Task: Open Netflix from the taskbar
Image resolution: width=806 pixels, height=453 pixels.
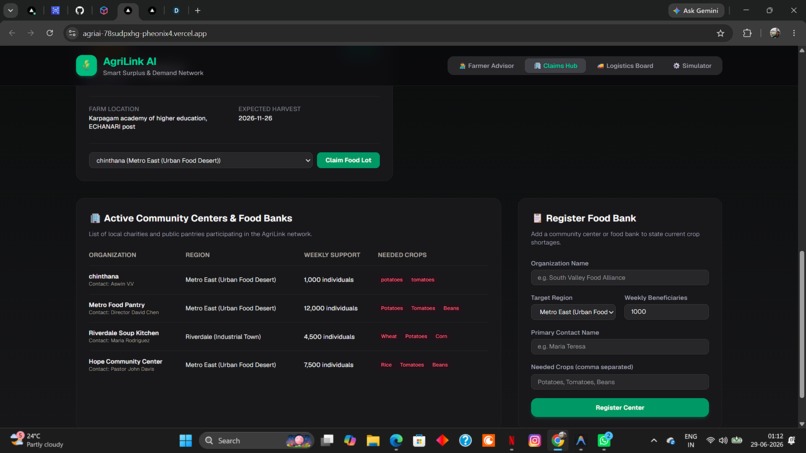Action: pos(511,441)
